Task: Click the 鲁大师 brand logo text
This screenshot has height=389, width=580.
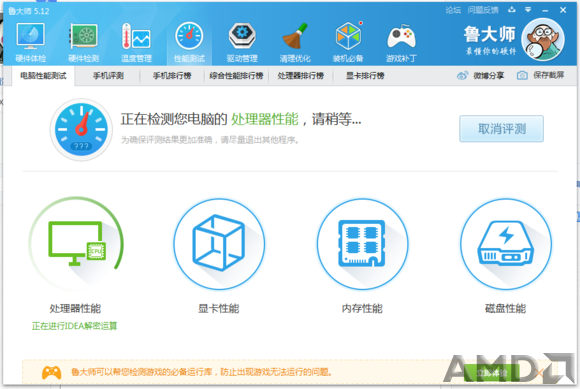Action: pyautogui.click(x=490, y=35)
